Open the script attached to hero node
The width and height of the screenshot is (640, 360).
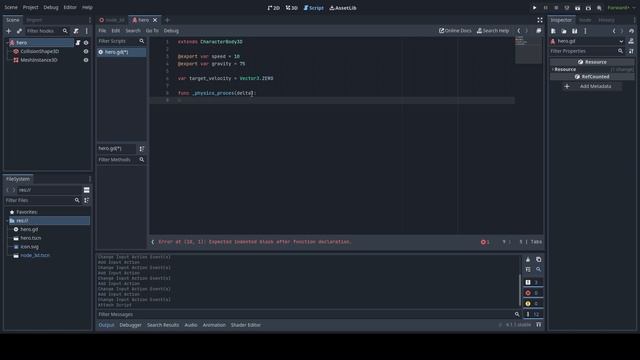[78, 42]
